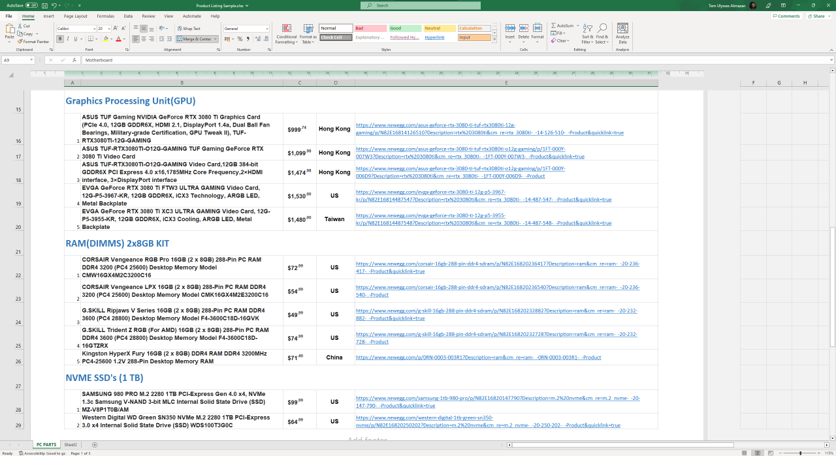Click the Orientation icon

[162, 28]
